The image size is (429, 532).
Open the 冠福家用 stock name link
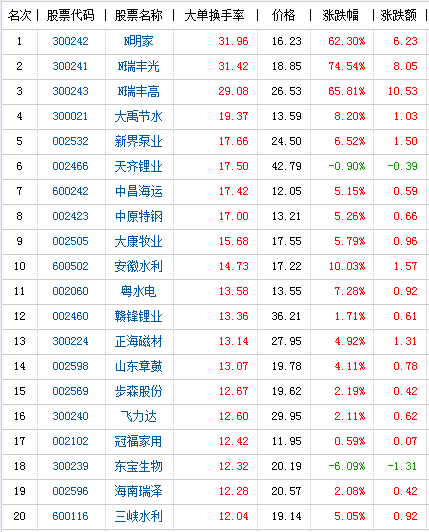(x=138, y=441)
